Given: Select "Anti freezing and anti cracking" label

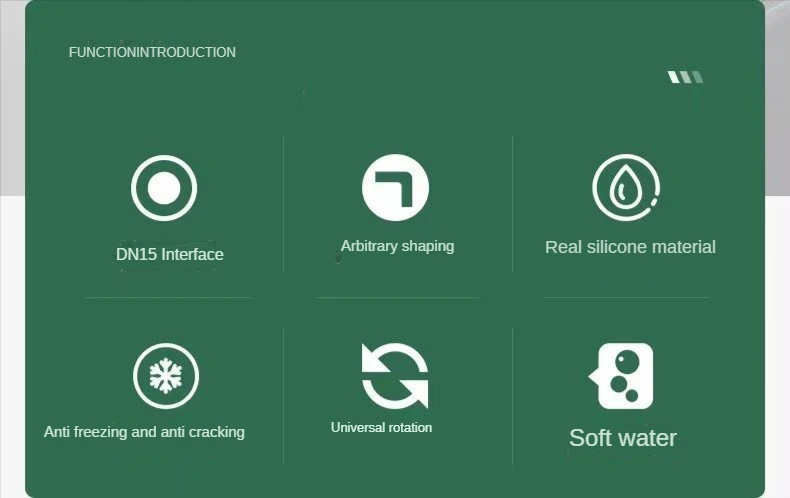Looking at the screenshot, I should (144, 432).
